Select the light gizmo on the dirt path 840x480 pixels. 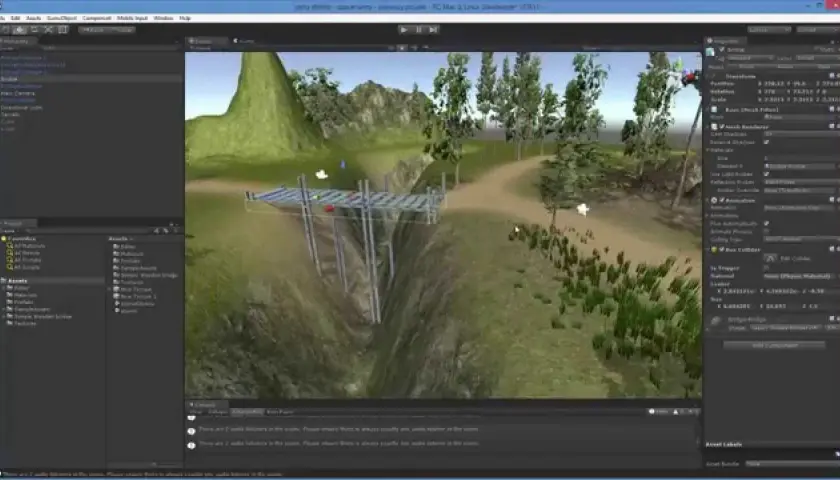[x=583, y=209]
